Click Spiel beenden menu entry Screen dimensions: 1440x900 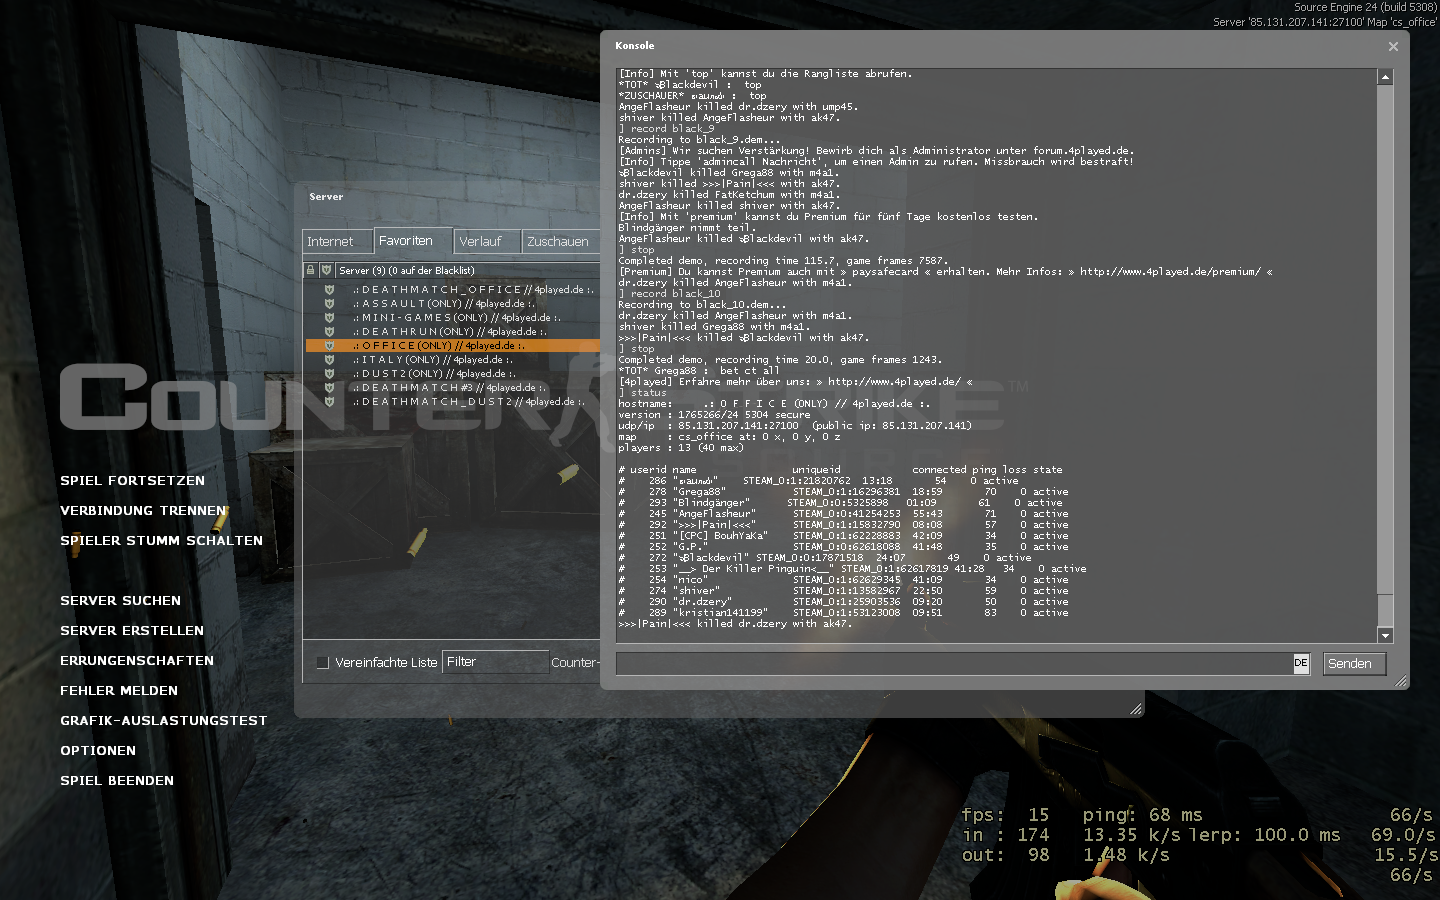tap(117, 781)
